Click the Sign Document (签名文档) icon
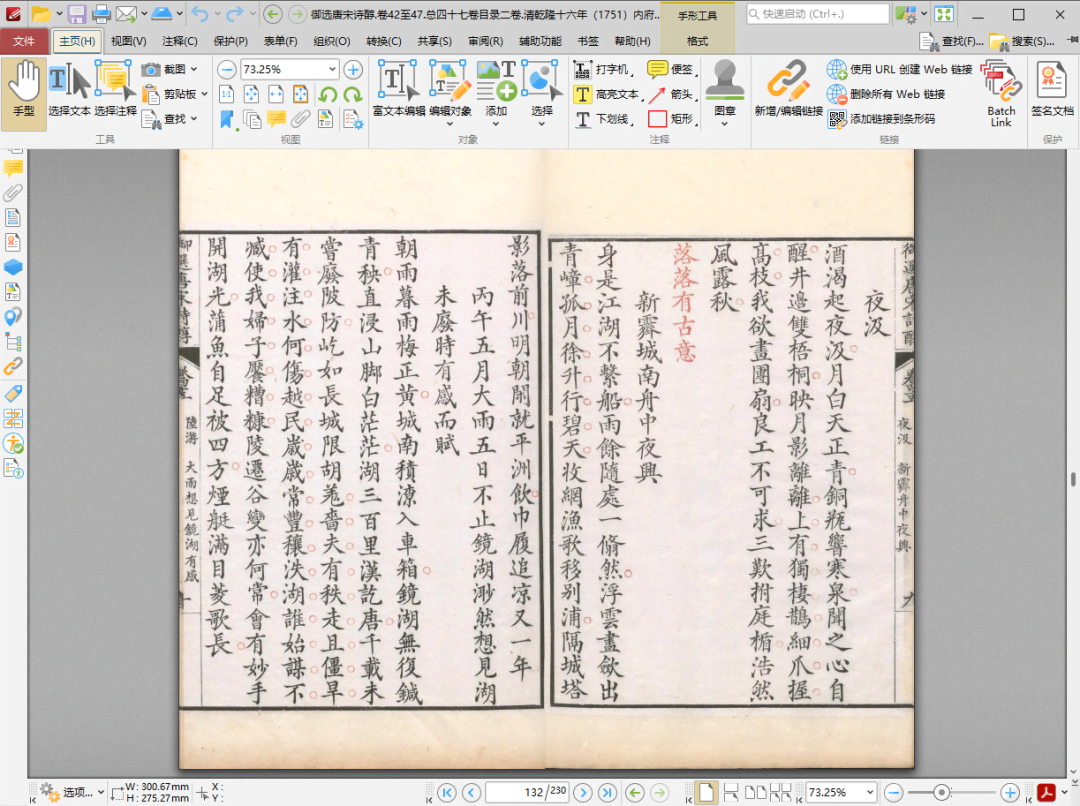1080x806 pixels. 1052,93
